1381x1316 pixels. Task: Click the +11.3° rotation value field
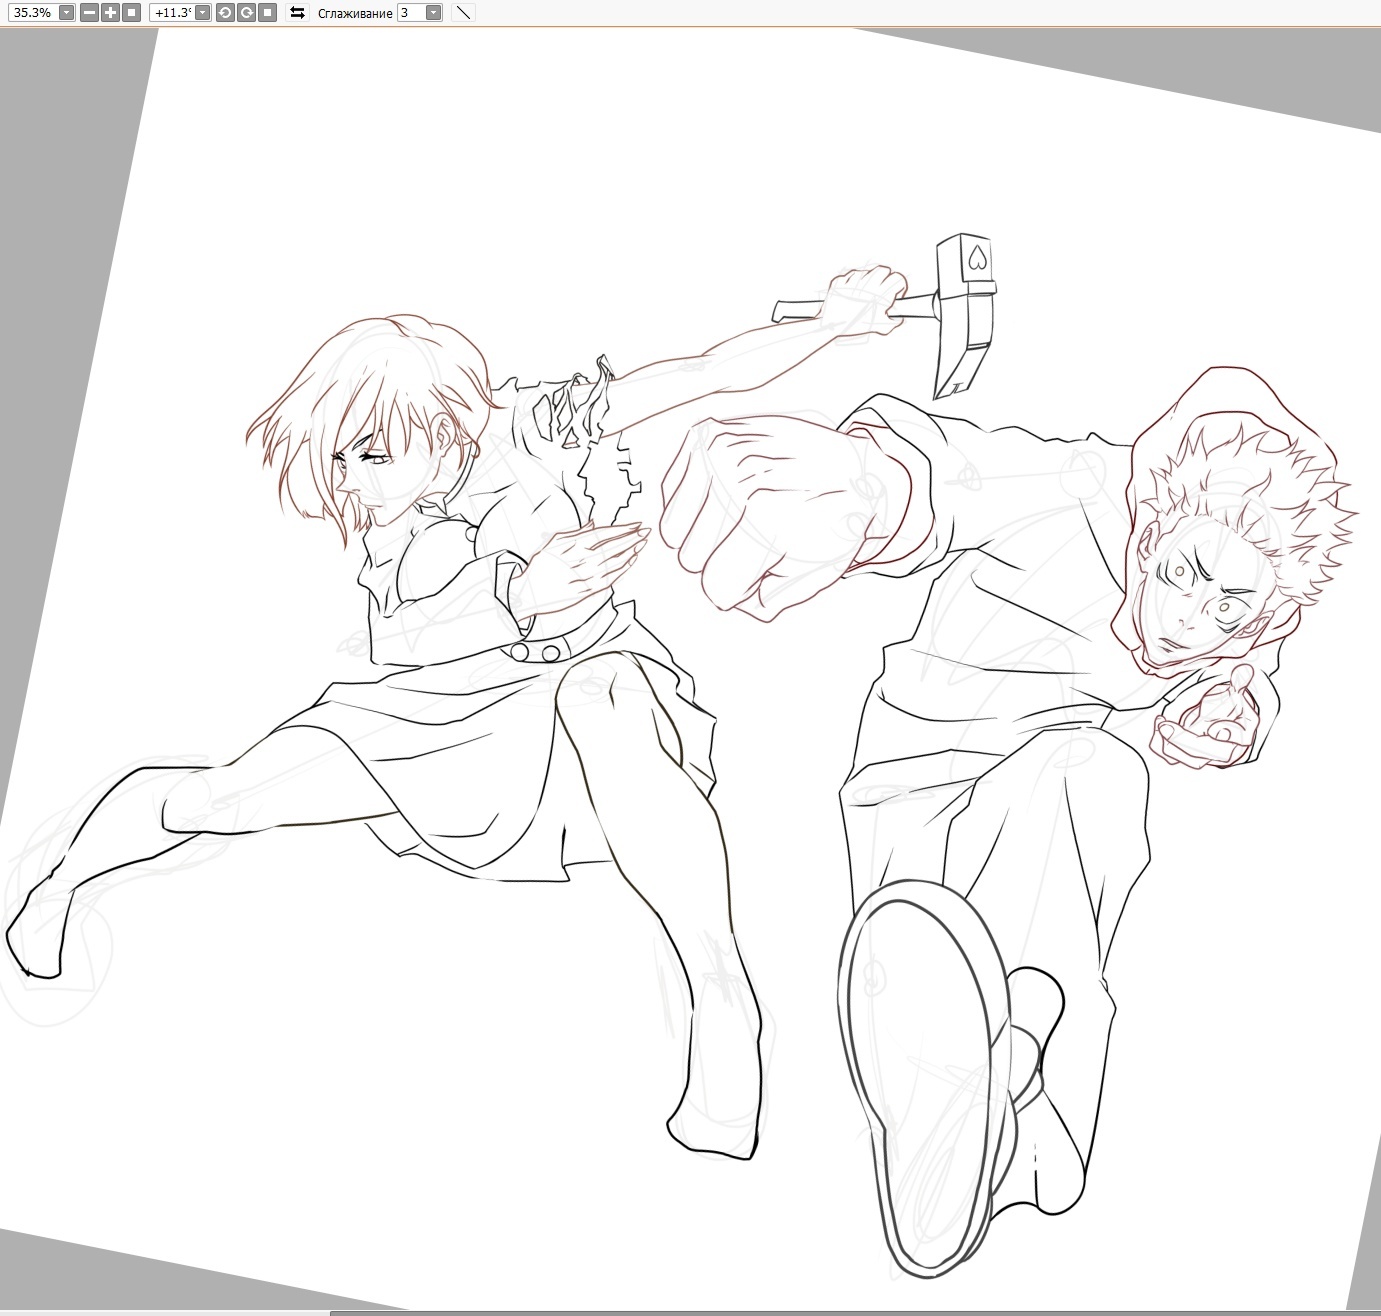point(171,13)
